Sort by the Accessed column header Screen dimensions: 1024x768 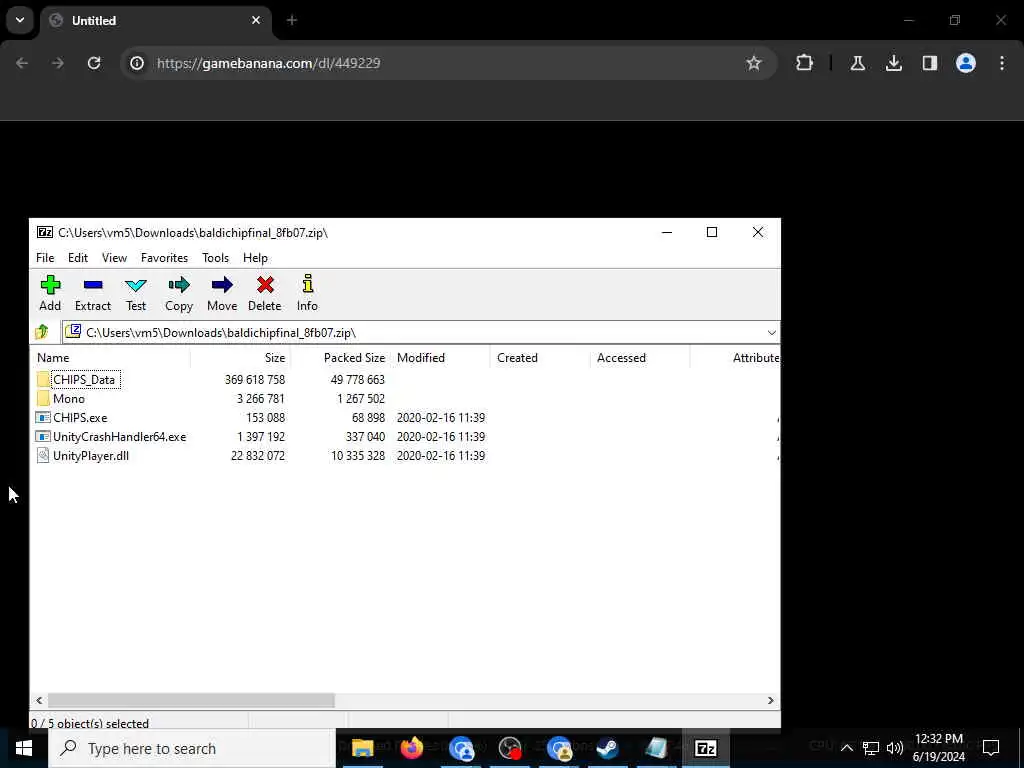point(640,358)
